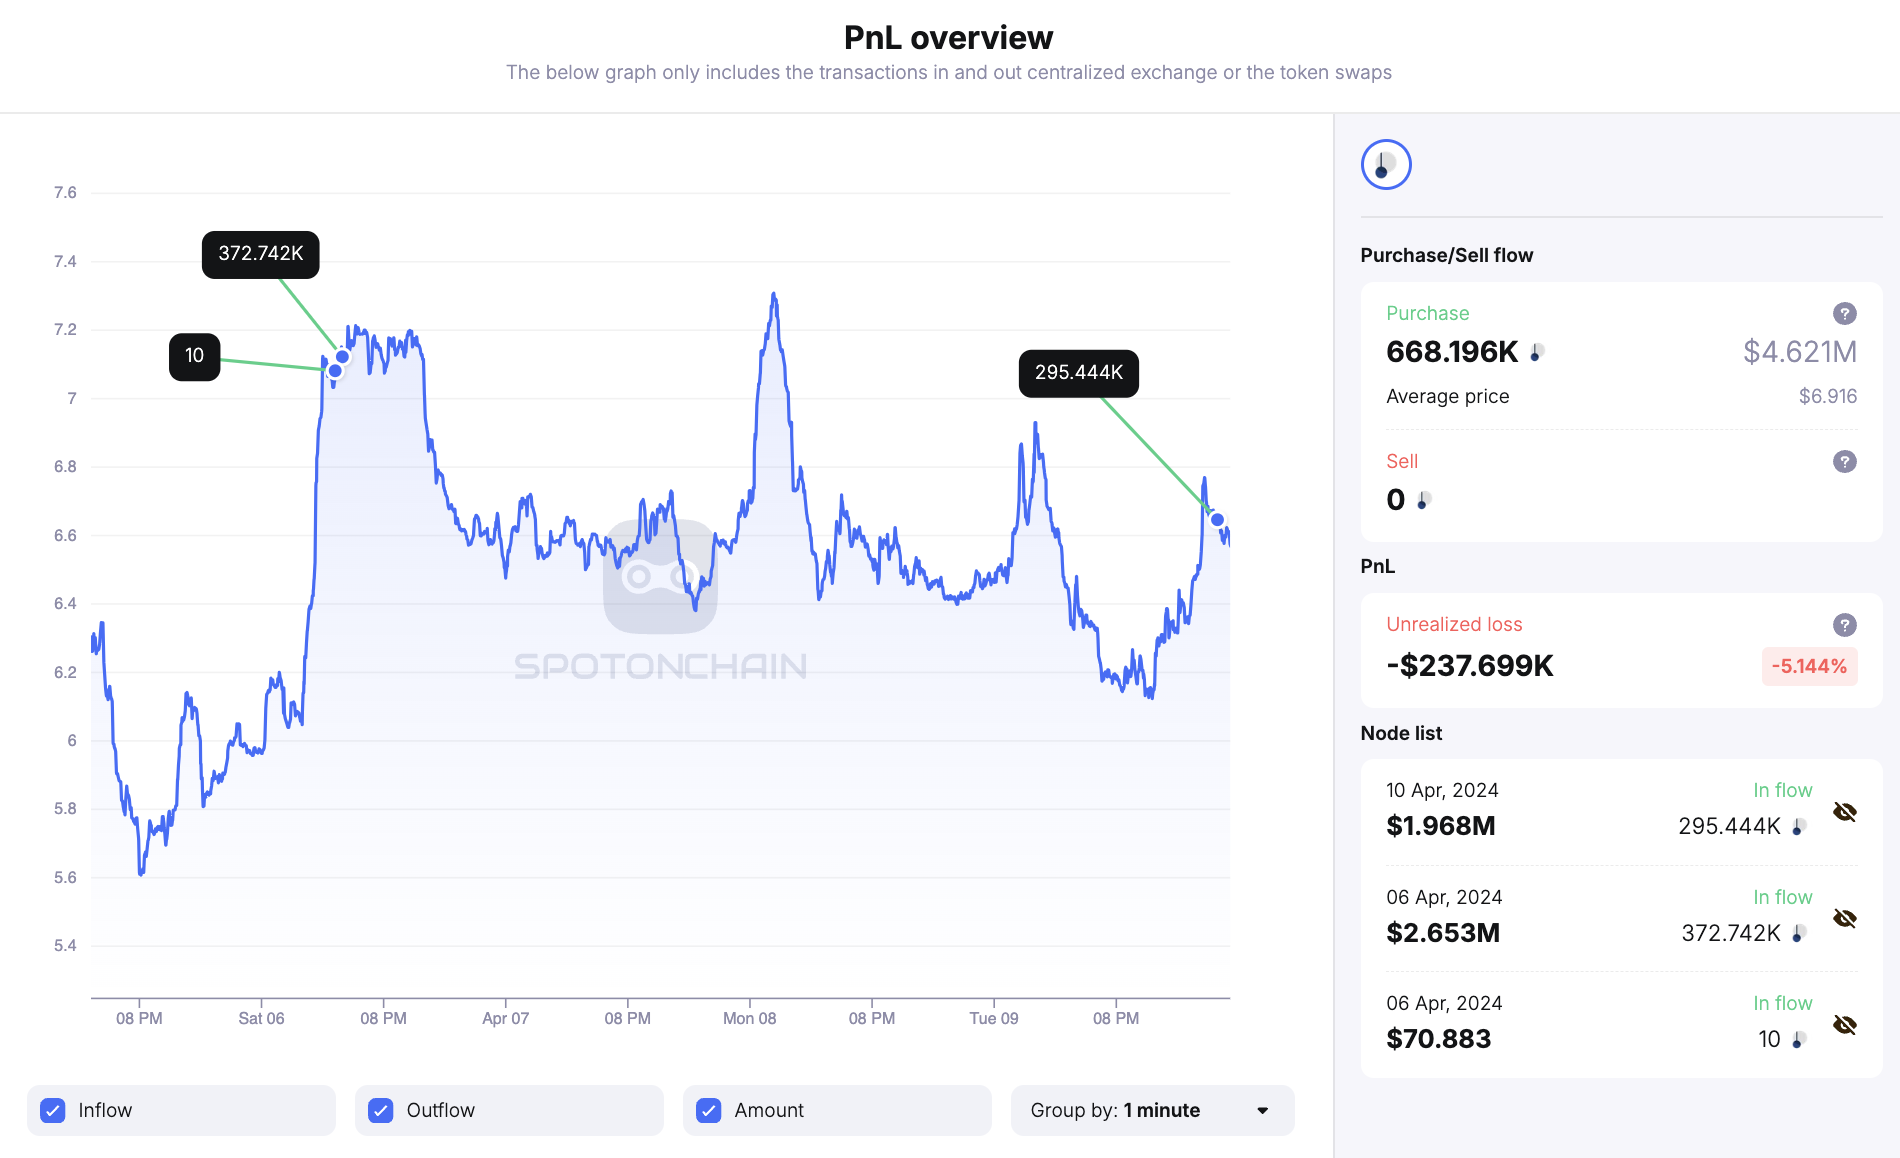Click the eye icon on the $70.883 node row
The height and width of the screenshot is (1158, 1900).
(x=1843, y=1025)
